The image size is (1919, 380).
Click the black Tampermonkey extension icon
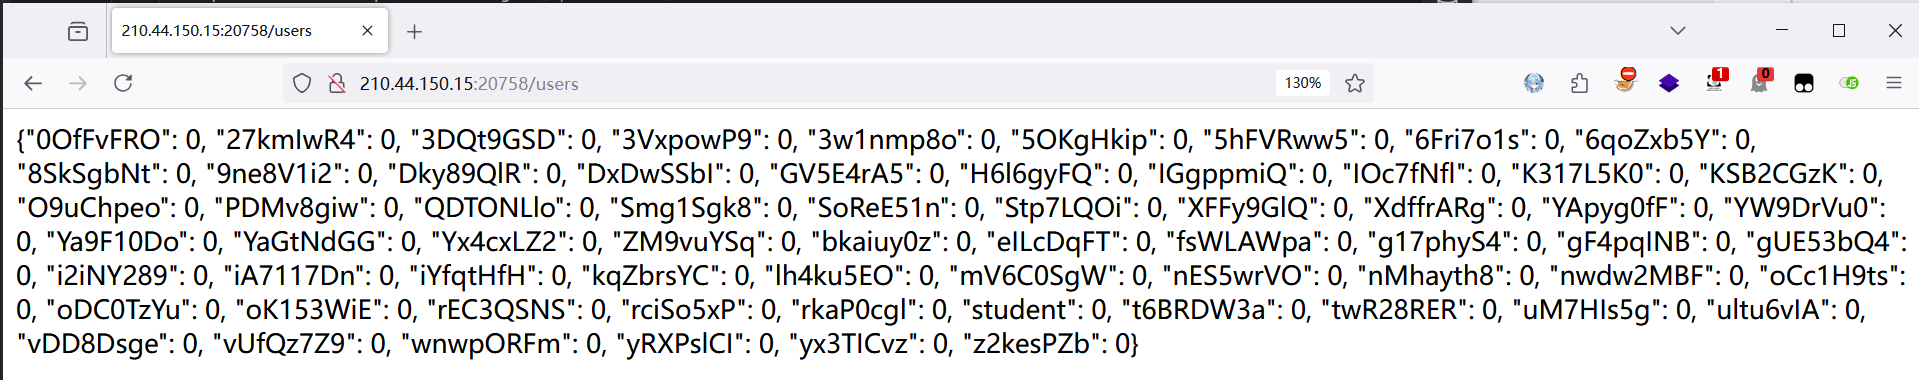click(1804, 83)
